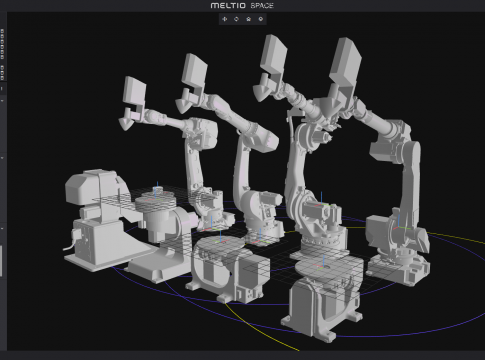Select the second robot's print head from left

click(x=193, y=83)
